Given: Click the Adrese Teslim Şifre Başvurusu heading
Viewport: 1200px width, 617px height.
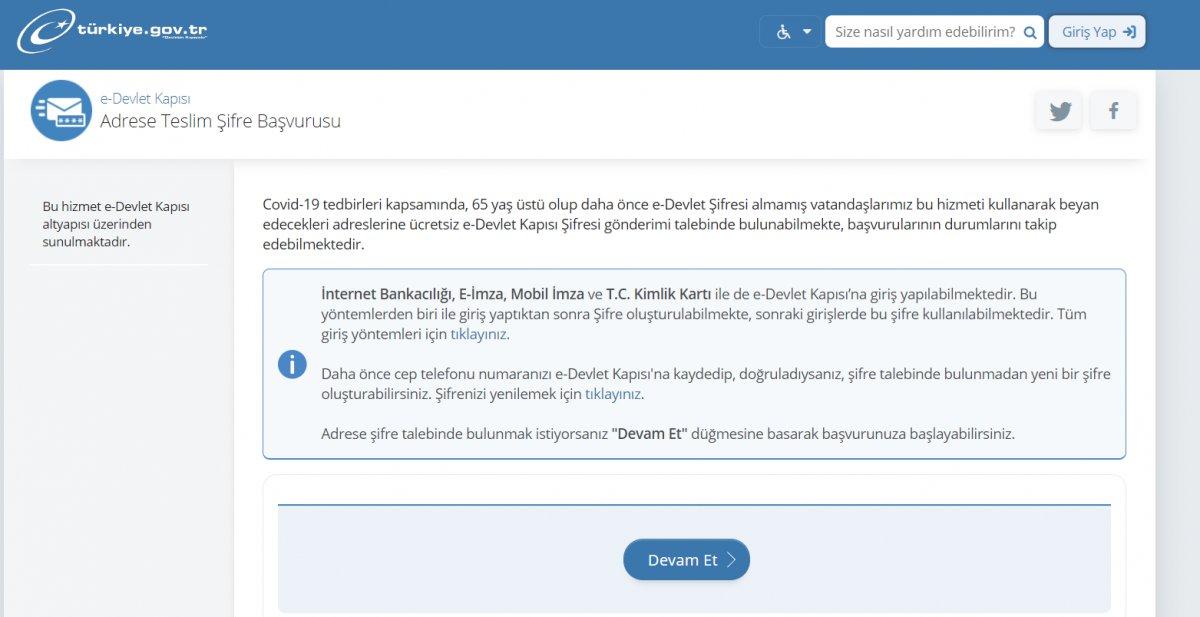Looking at the screenshot, I should pyautogui.click(x=222, y=121).
